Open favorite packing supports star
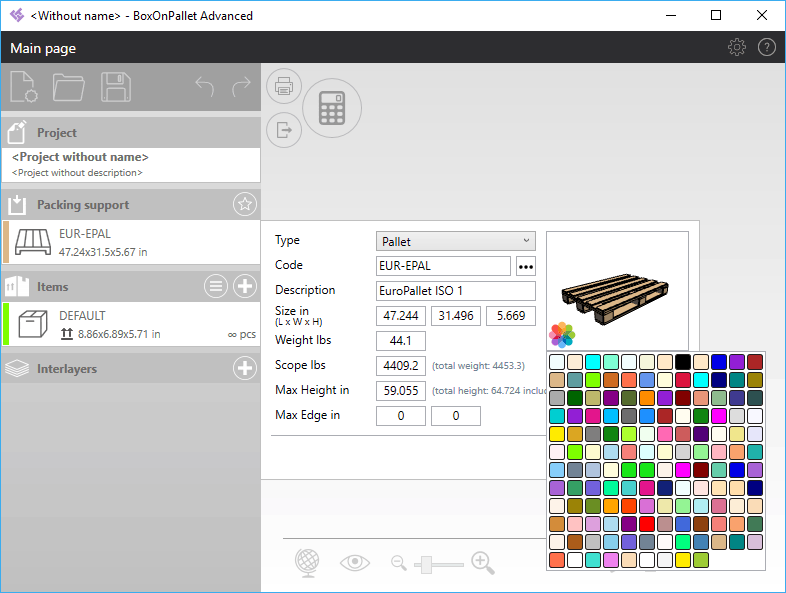The height and width of the screenshot is (593, 786). coord(245,204)
